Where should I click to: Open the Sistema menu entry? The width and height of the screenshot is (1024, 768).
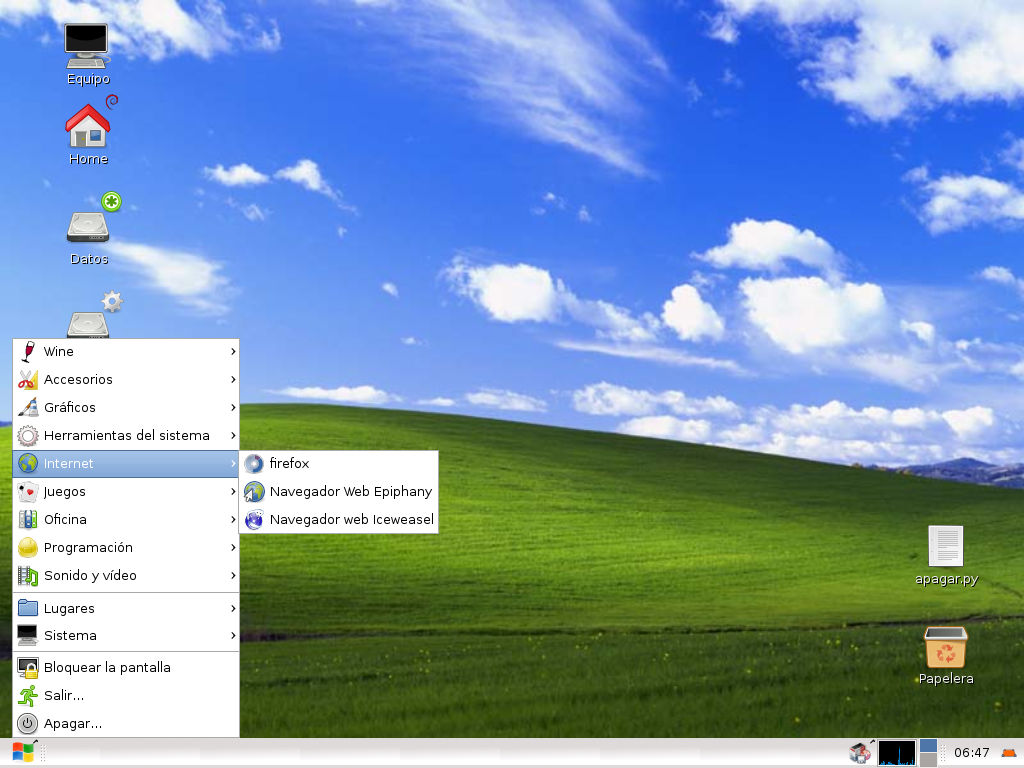pyautogui.click(x=126, y=635)
